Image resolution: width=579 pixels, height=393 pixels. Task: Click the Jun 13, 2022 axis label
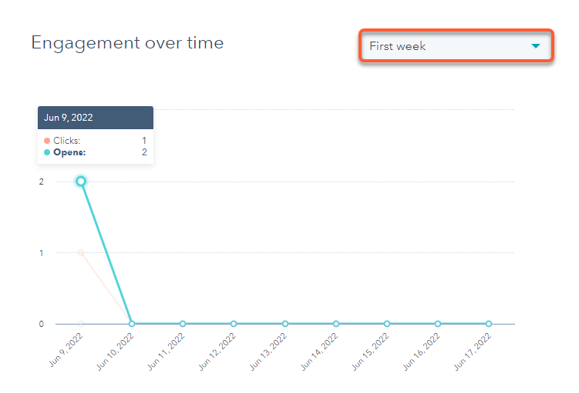click(268, 352)
